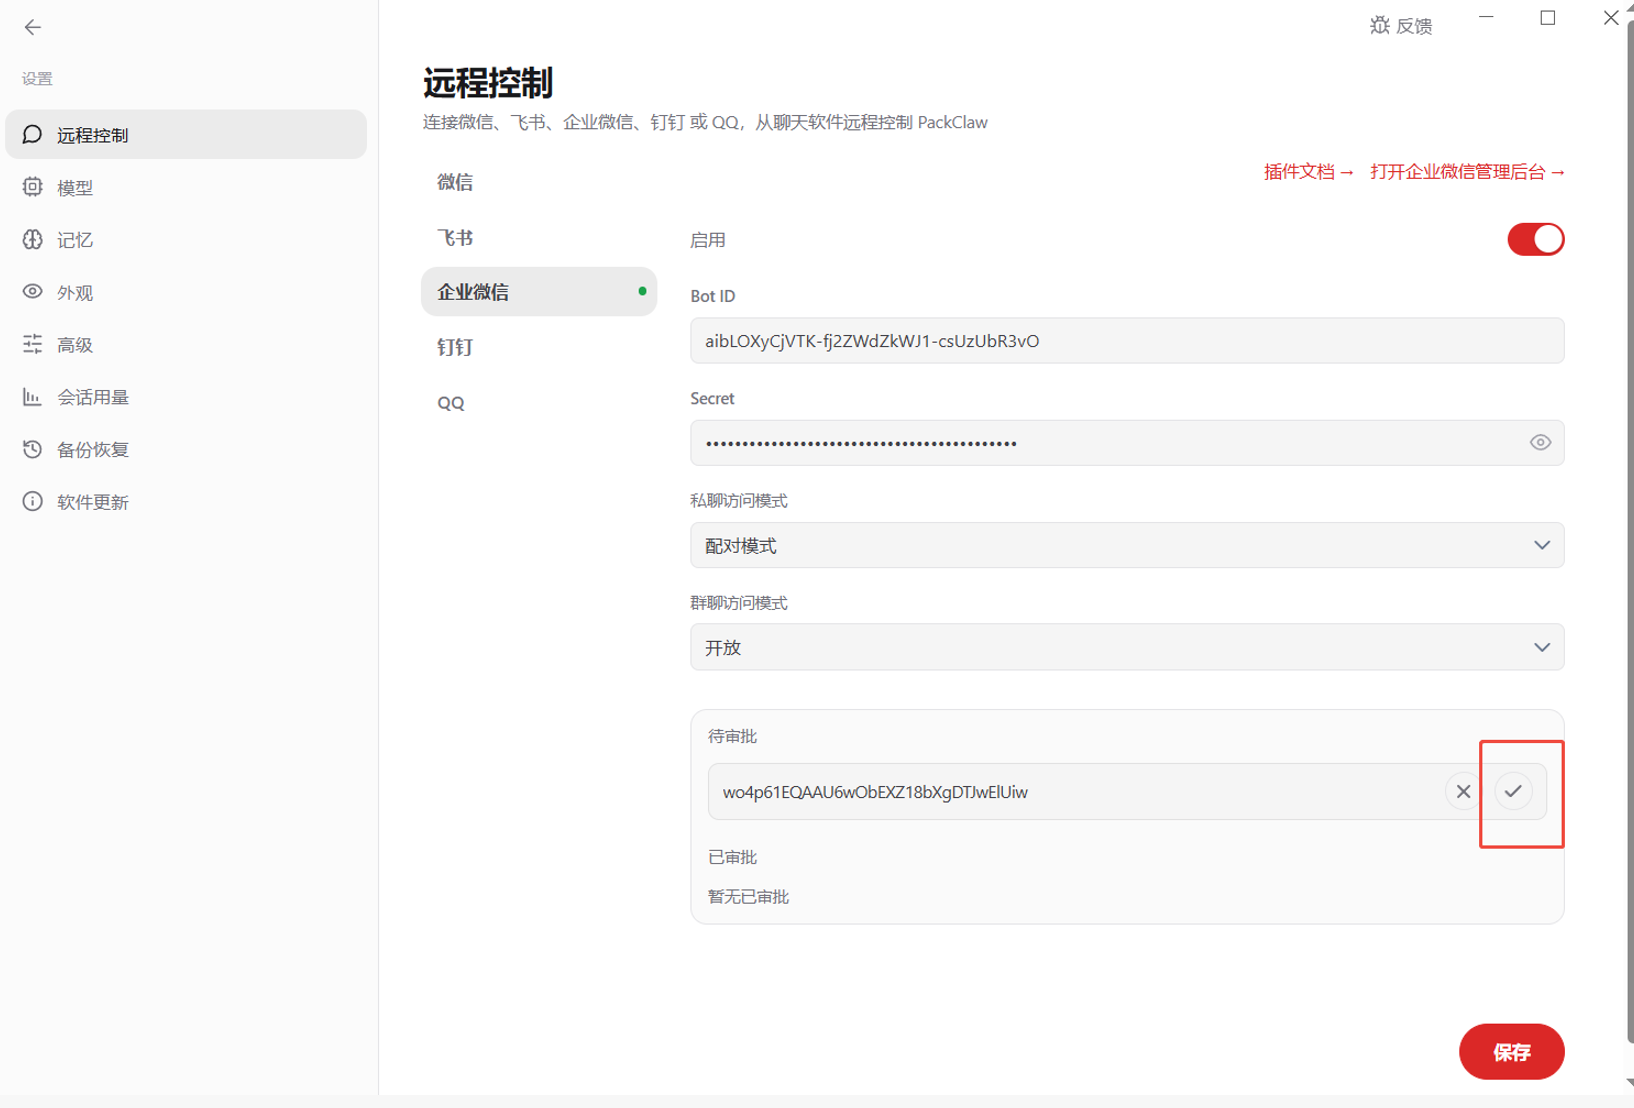Image resolution: width=1634 pixels, height=1108 pixels.
Task: Open 打开企业微信管理后台 link
Action: point(1467,172)
